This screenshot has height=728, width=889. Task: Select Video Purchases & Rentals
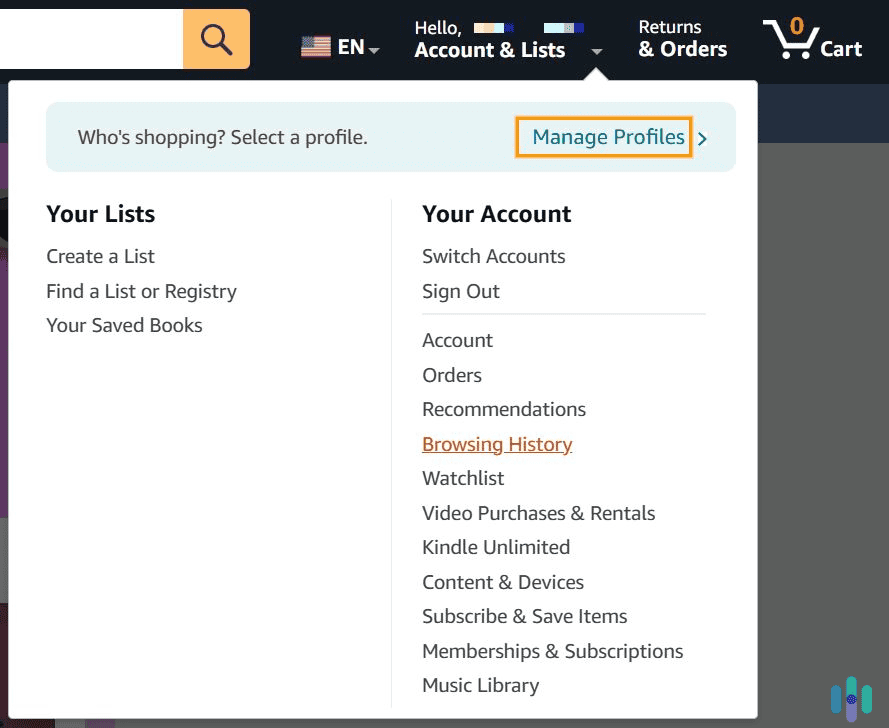pos(539,513)
